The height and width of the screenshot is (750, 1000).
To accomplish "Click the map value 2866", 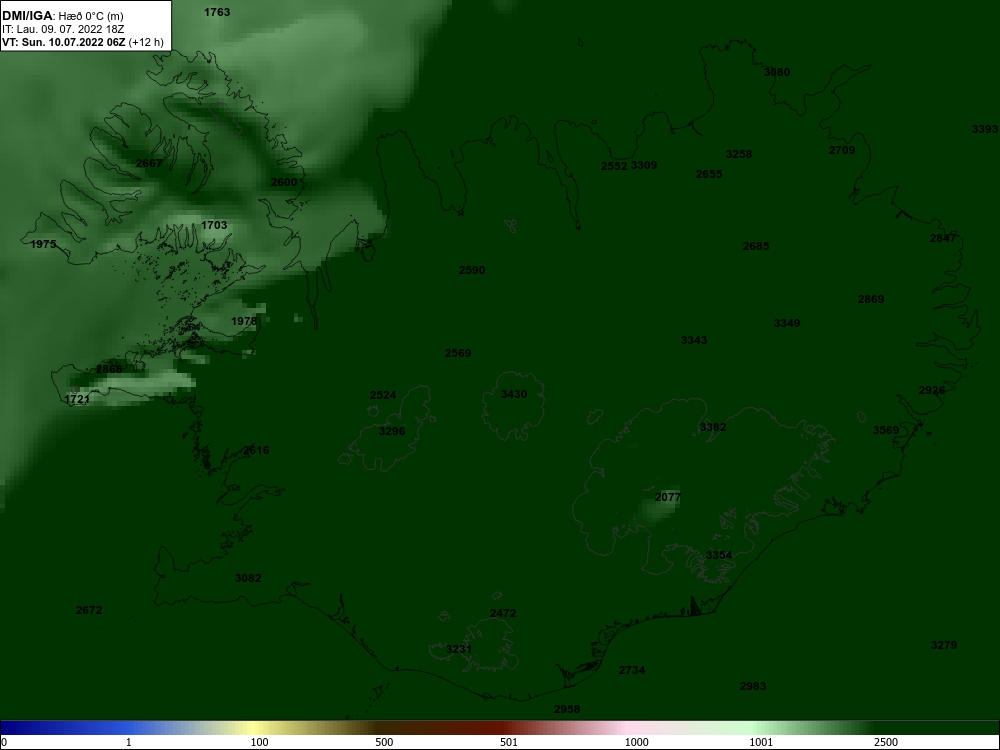I will coord(109,369).
